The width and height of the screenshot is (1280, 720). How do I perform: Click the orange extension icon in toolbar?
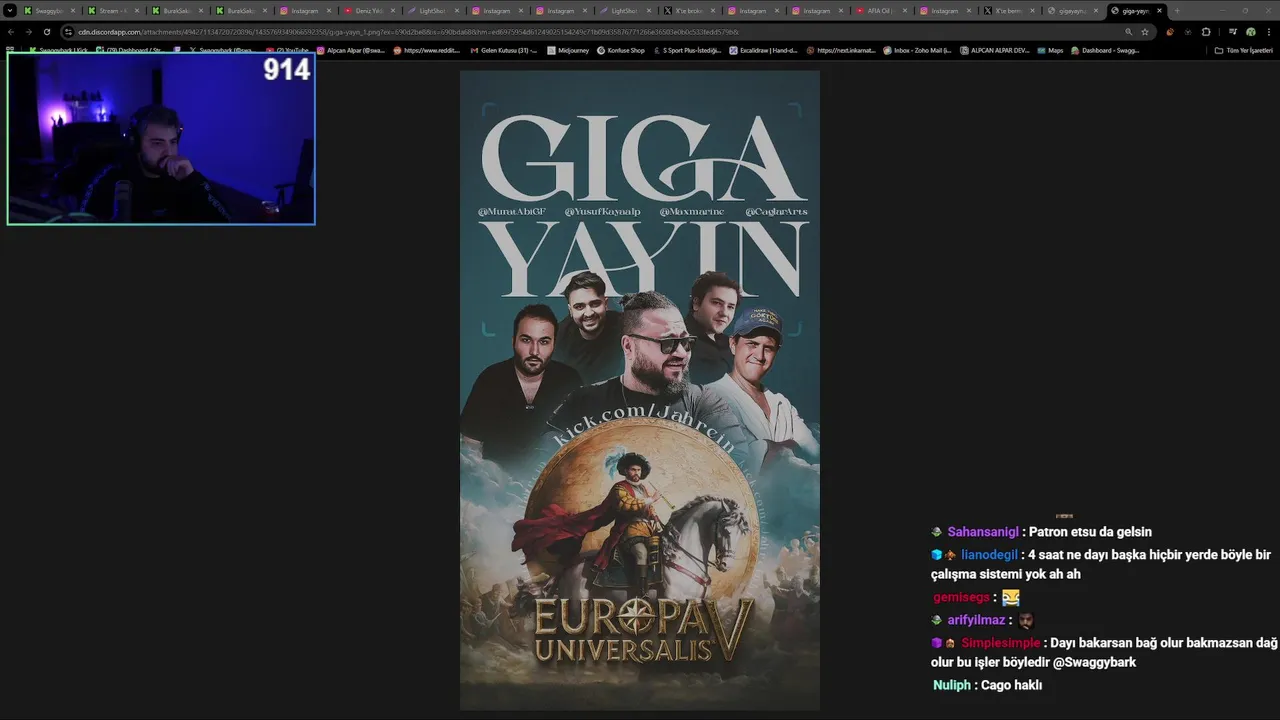click(1170, 31)
